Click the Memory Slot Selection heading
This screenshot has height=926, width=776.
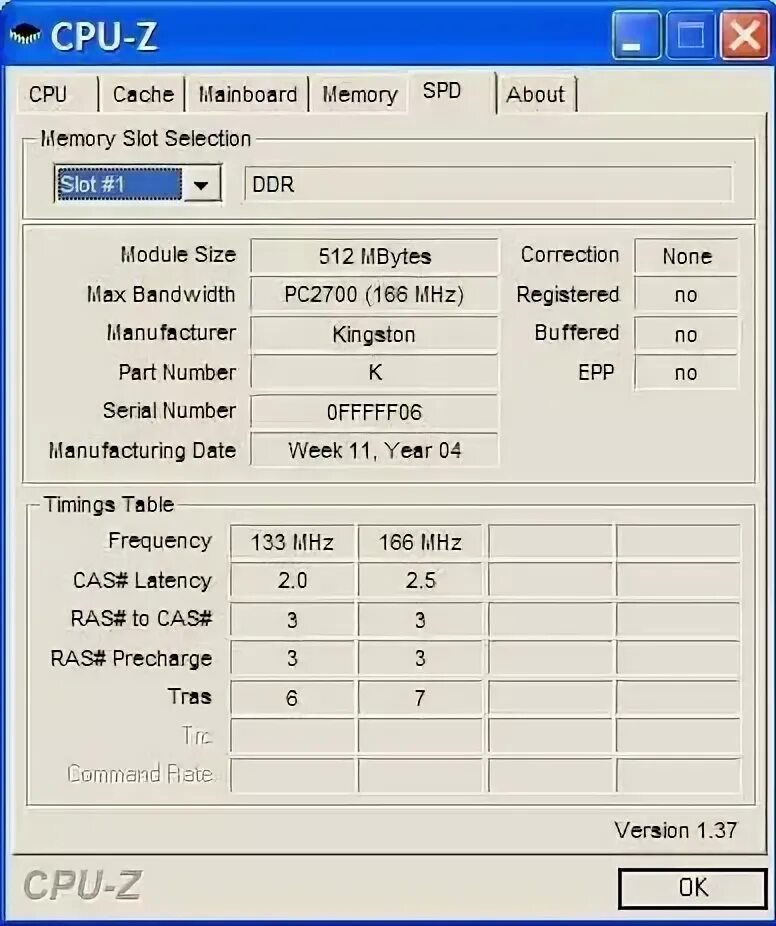click(145, 139)
